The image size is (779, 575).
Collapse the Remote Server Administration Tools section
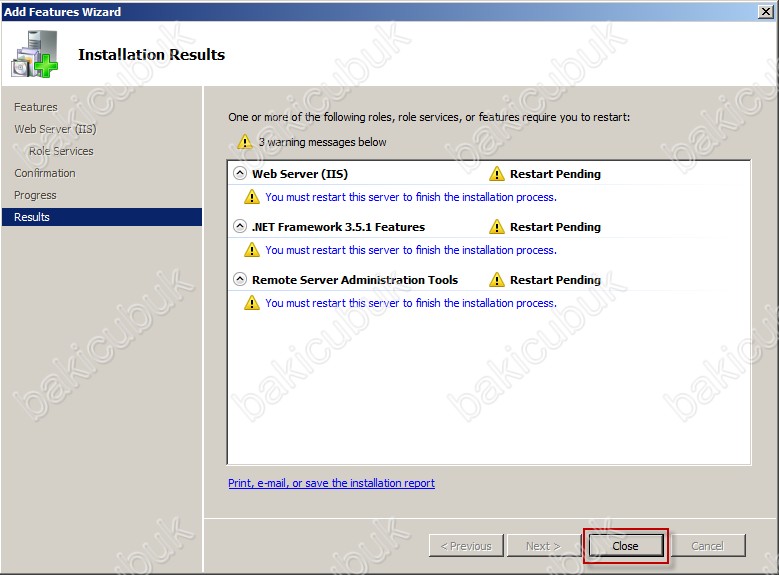[239, 279]
